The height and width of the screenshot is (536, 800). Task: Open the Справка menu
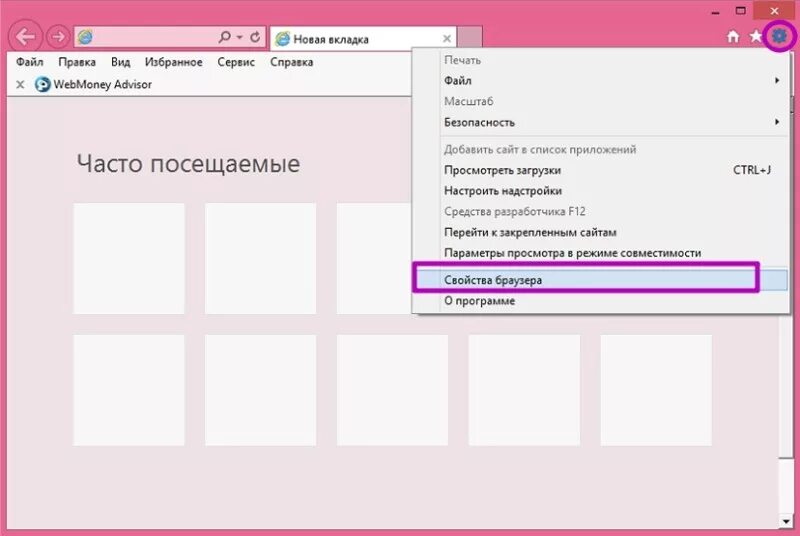[291, 62]
